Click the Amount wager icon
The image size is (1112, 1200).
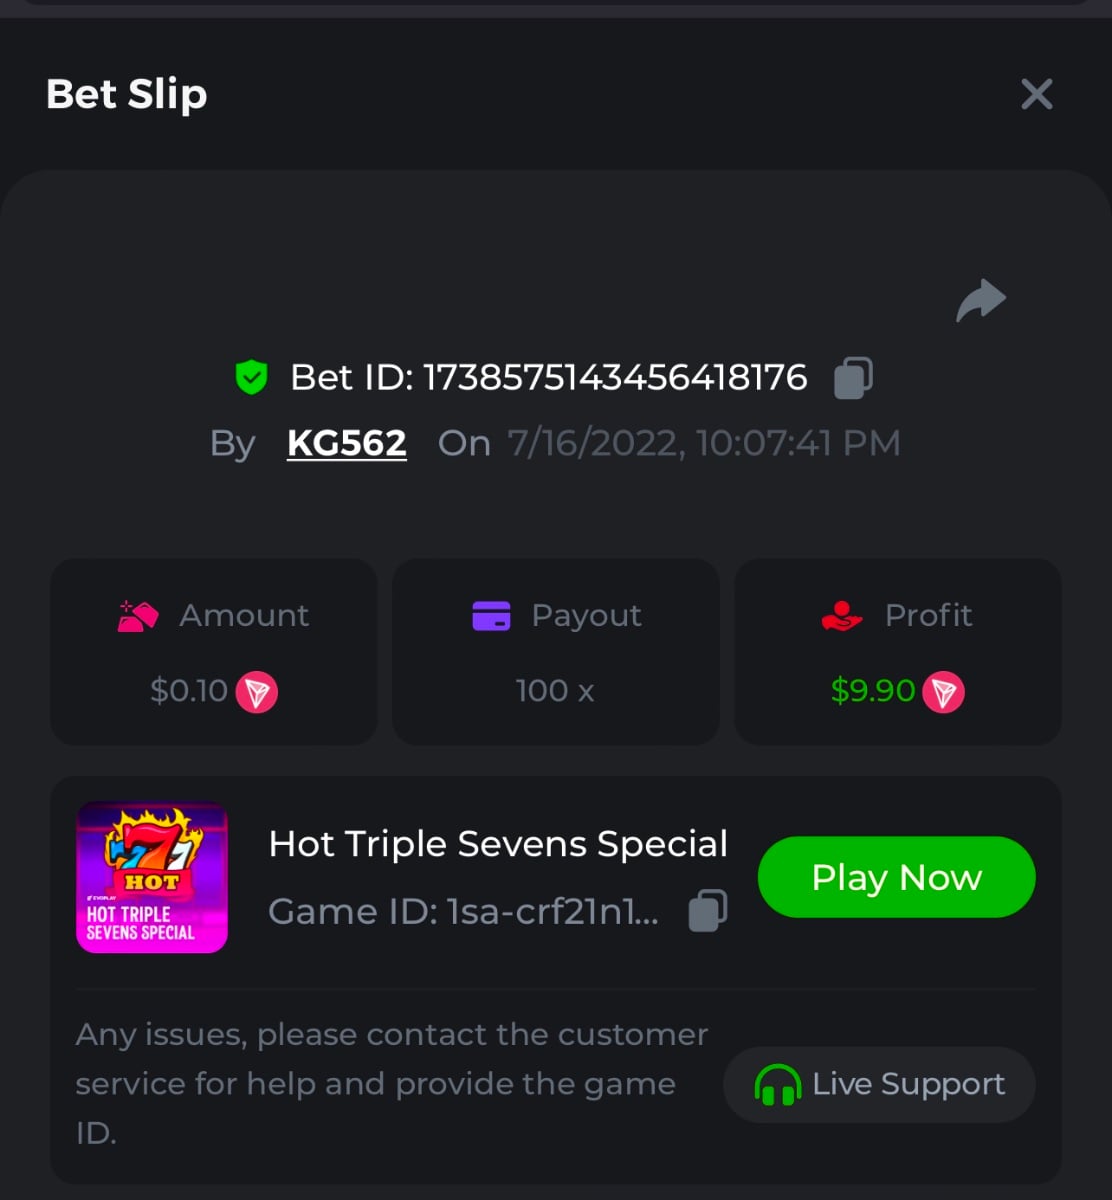(x=138, y=616)
